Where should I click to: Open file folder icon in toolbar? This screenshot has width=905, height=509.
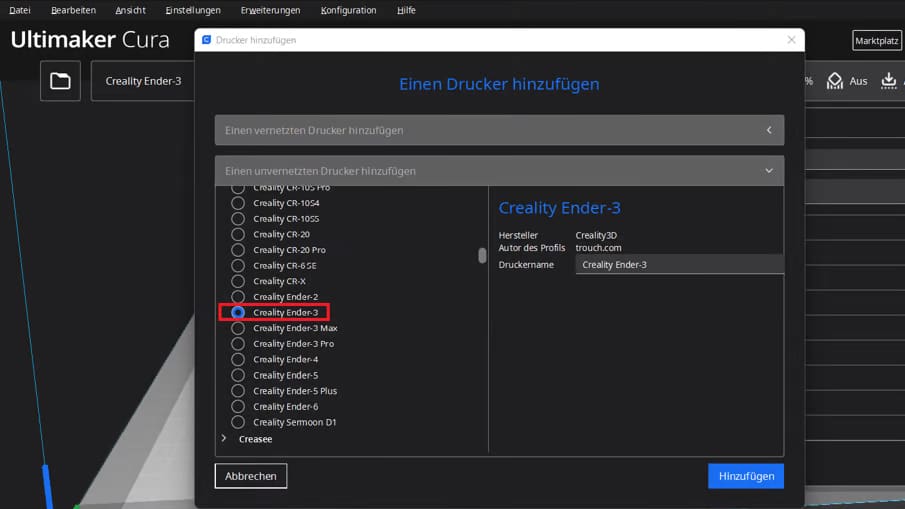point(60,81)
